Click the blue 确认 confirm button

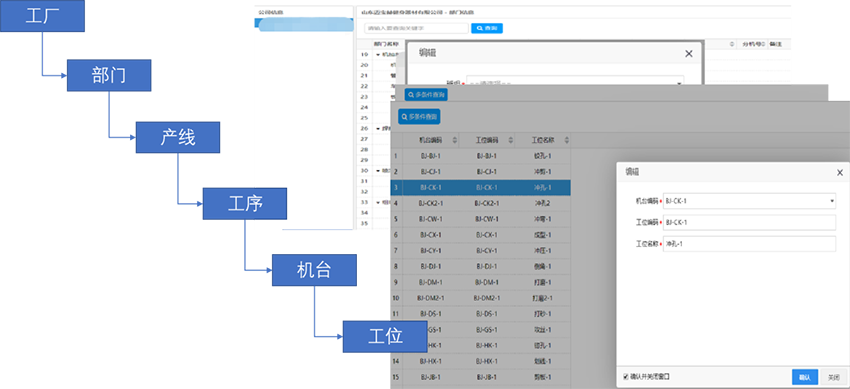point(805,377)
